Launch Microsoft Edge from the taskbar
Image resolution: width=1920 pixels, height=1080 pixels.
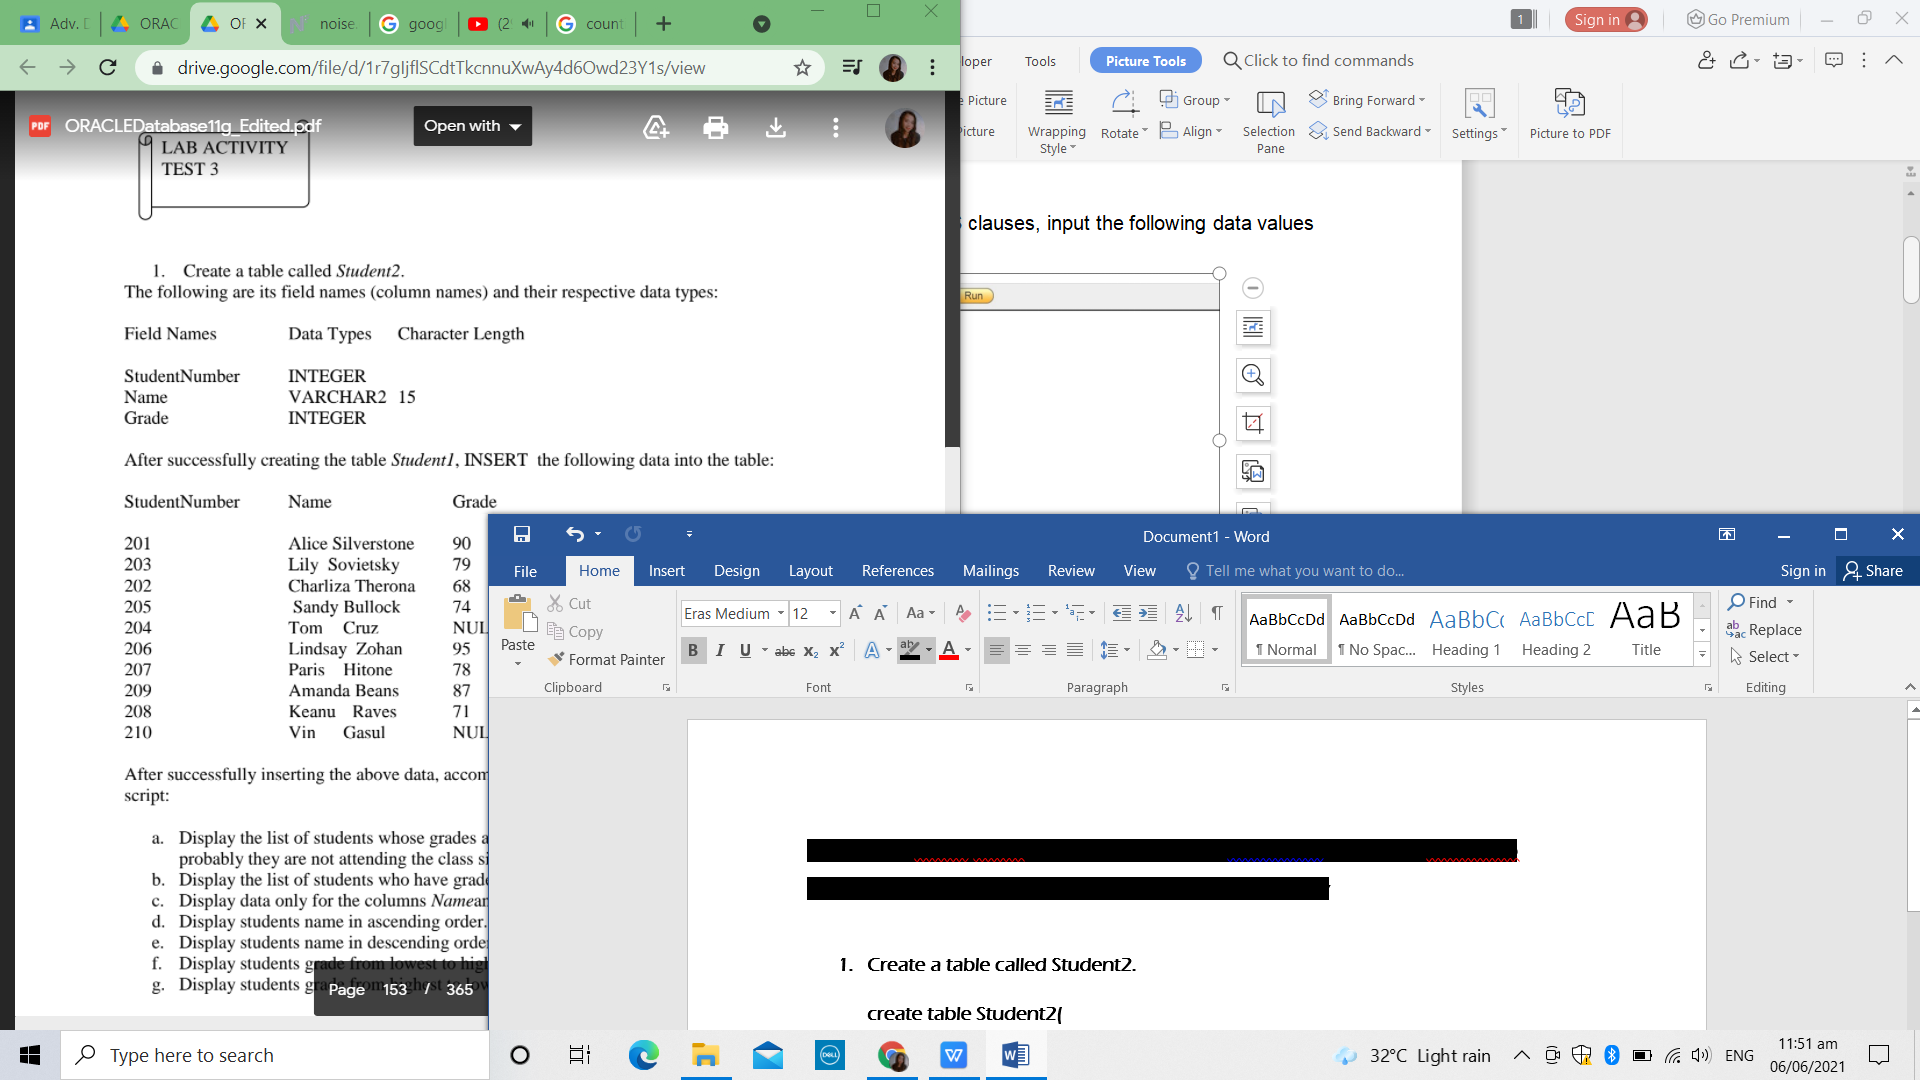click(x=644, y=1055)
